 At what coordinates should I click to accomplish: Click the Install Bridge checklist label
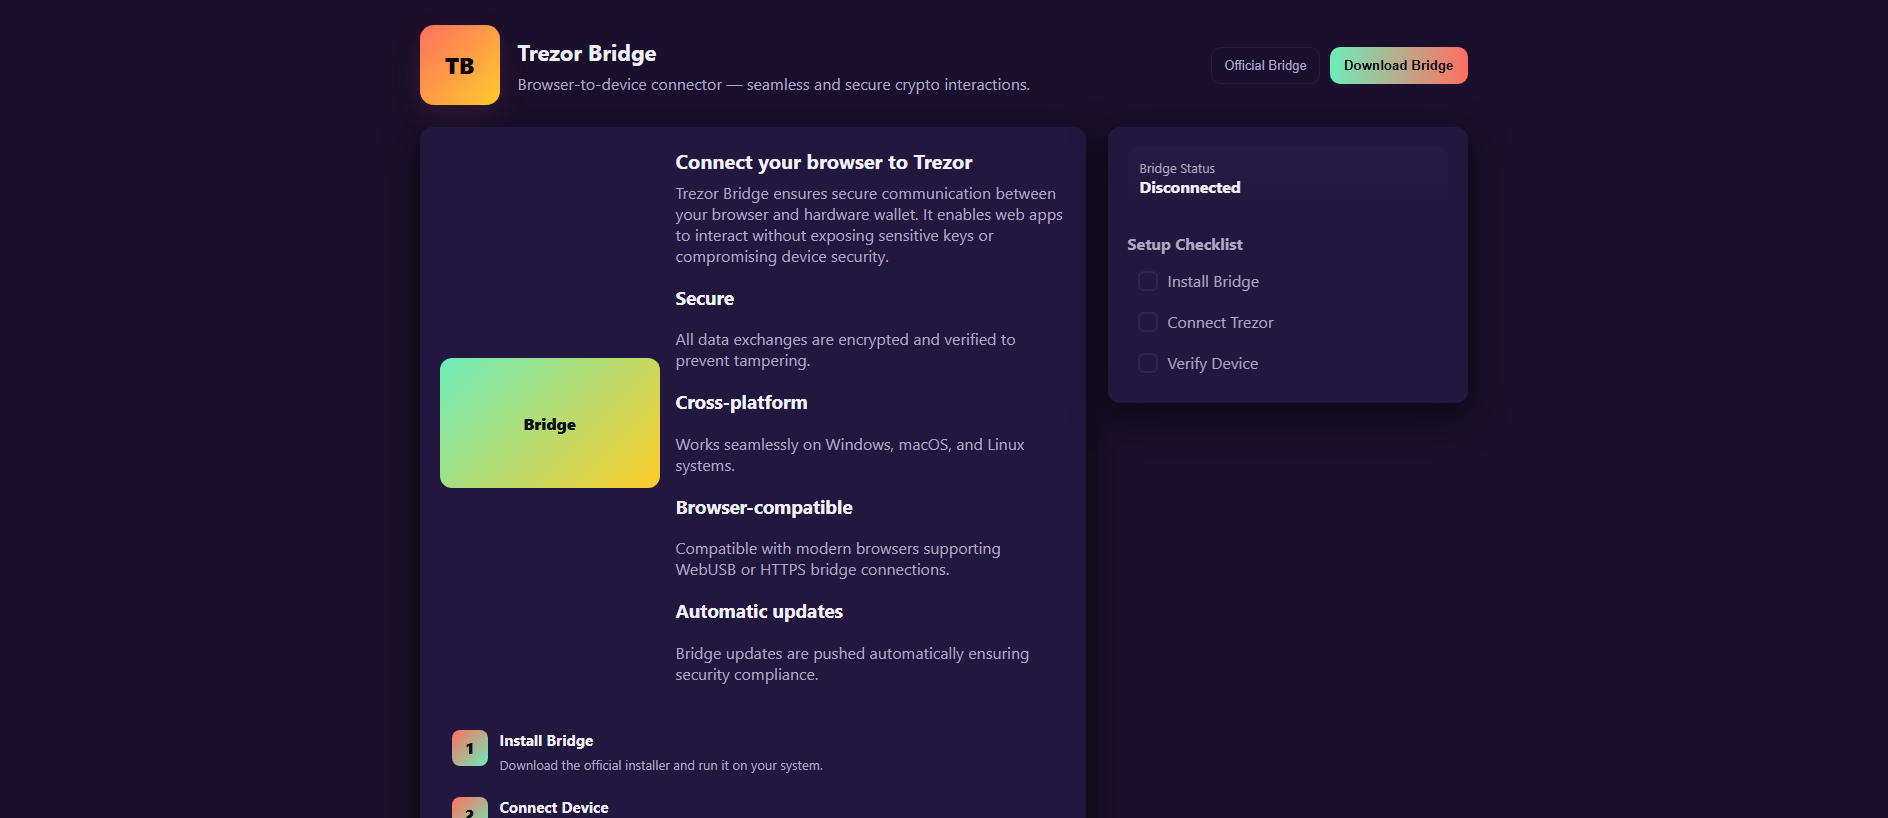coord(1213,281)
